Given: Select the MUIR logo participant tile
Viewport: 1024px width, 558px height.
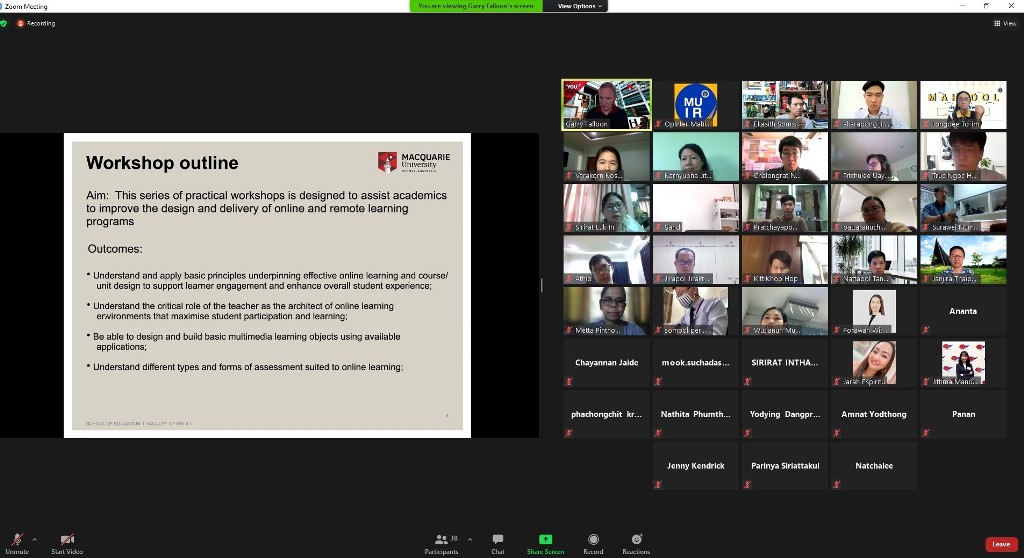Looking at the screenshot, I should click(695, 105).
